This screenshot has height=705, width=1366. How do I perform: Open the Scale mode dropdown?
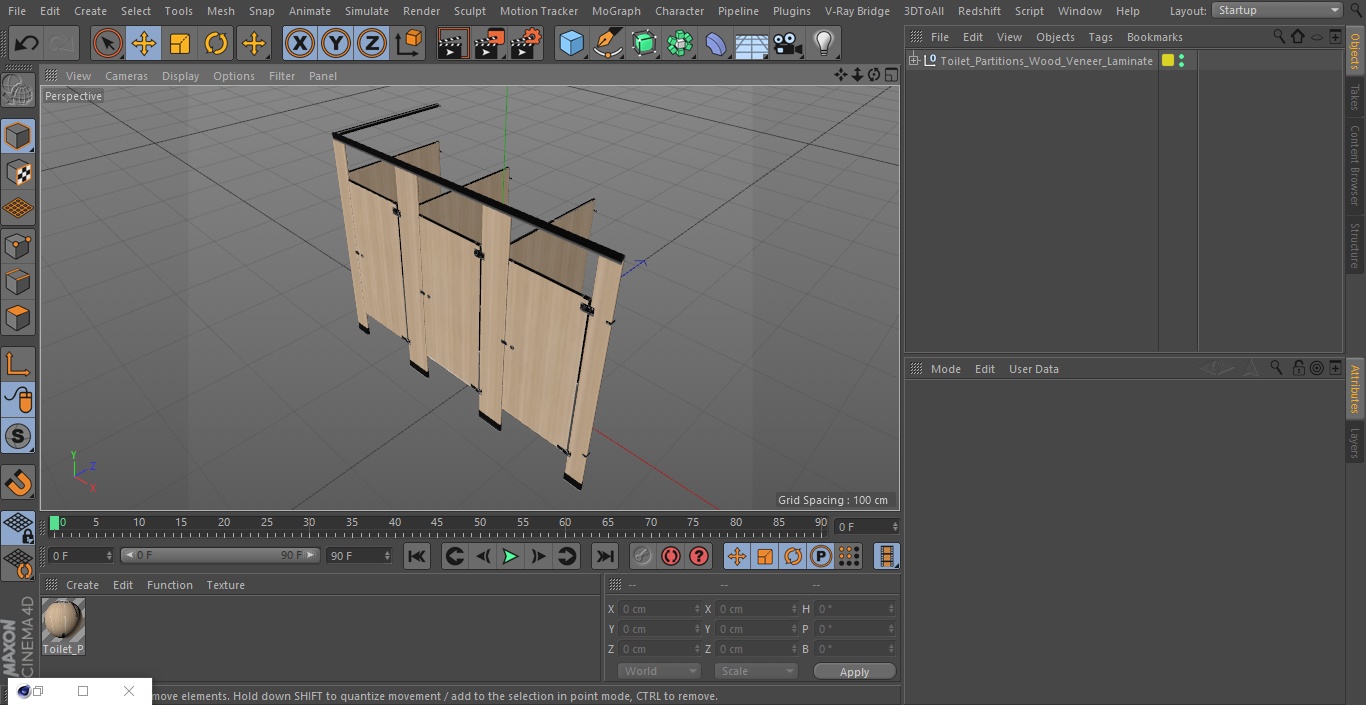pyautogui.click(x=756, y=671)
